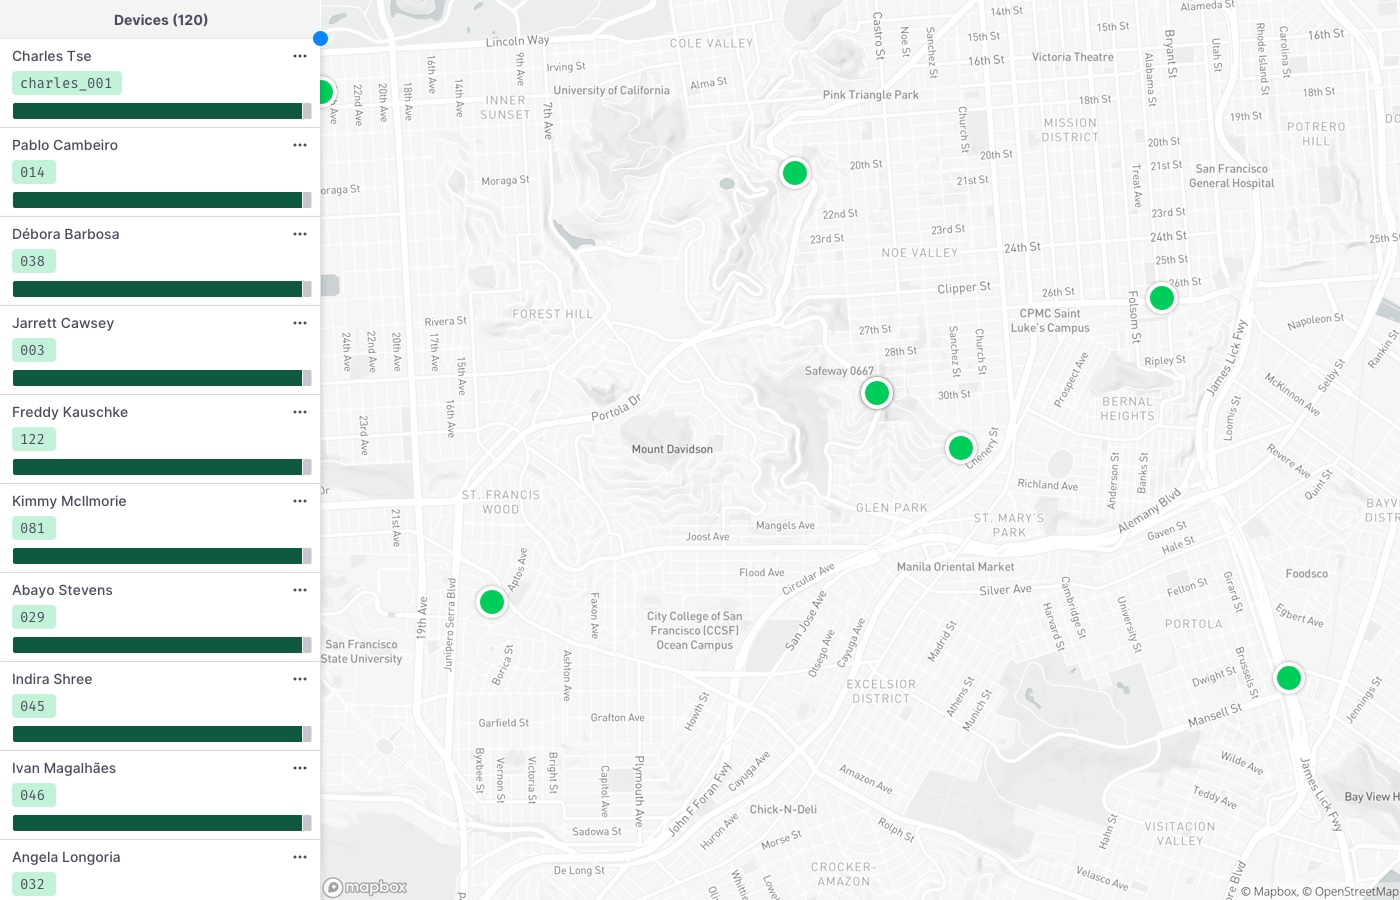This screenshot has width=1400, height=900.
Task: Click Kimmy McIlmorie's green progress bar
Action: 157,556
